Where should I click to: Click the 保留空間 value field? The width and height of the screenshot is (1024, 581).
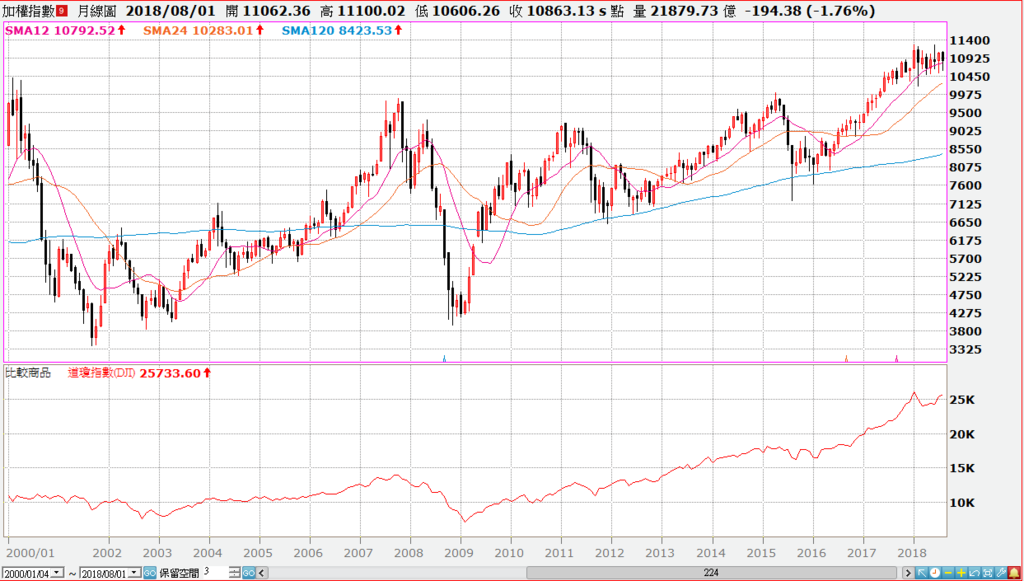pyautogui.click(x=216, y=573)
